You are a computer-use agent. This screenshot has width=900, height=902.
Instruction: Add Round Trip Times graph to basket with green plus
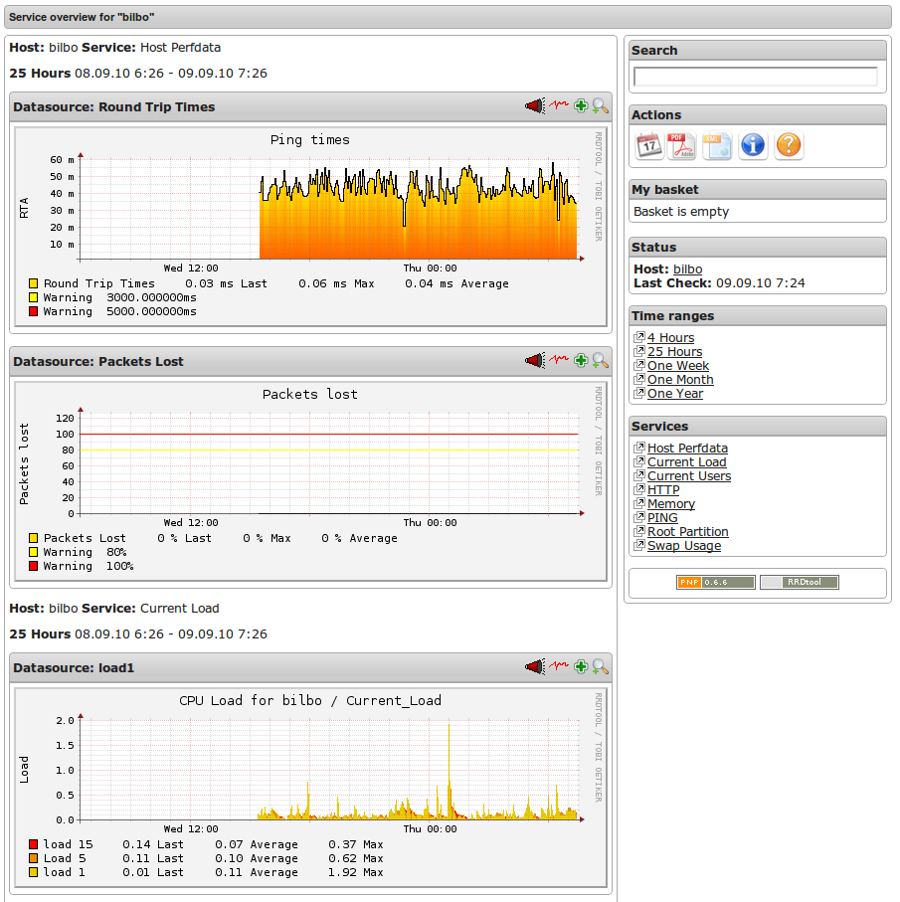pos(581,105)
